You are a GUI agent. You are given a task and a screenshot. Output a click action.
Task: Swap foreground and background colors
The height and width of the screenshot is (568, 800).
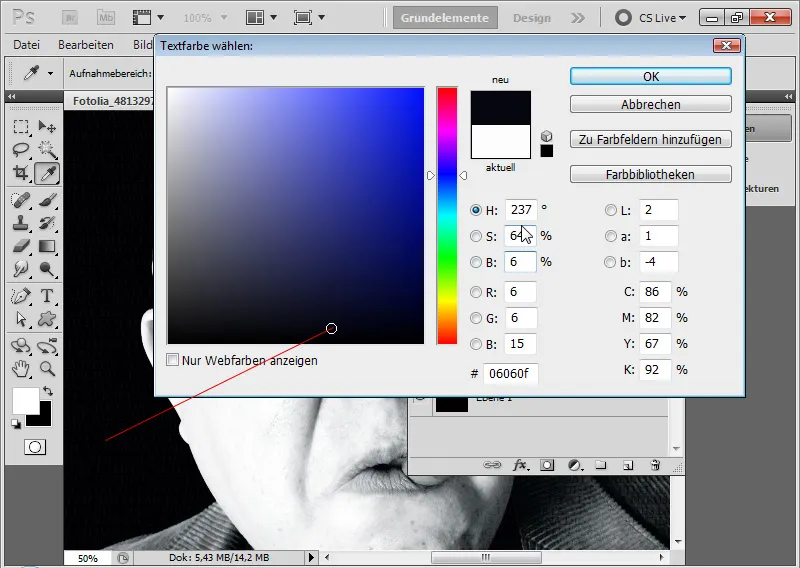point(48,391)
